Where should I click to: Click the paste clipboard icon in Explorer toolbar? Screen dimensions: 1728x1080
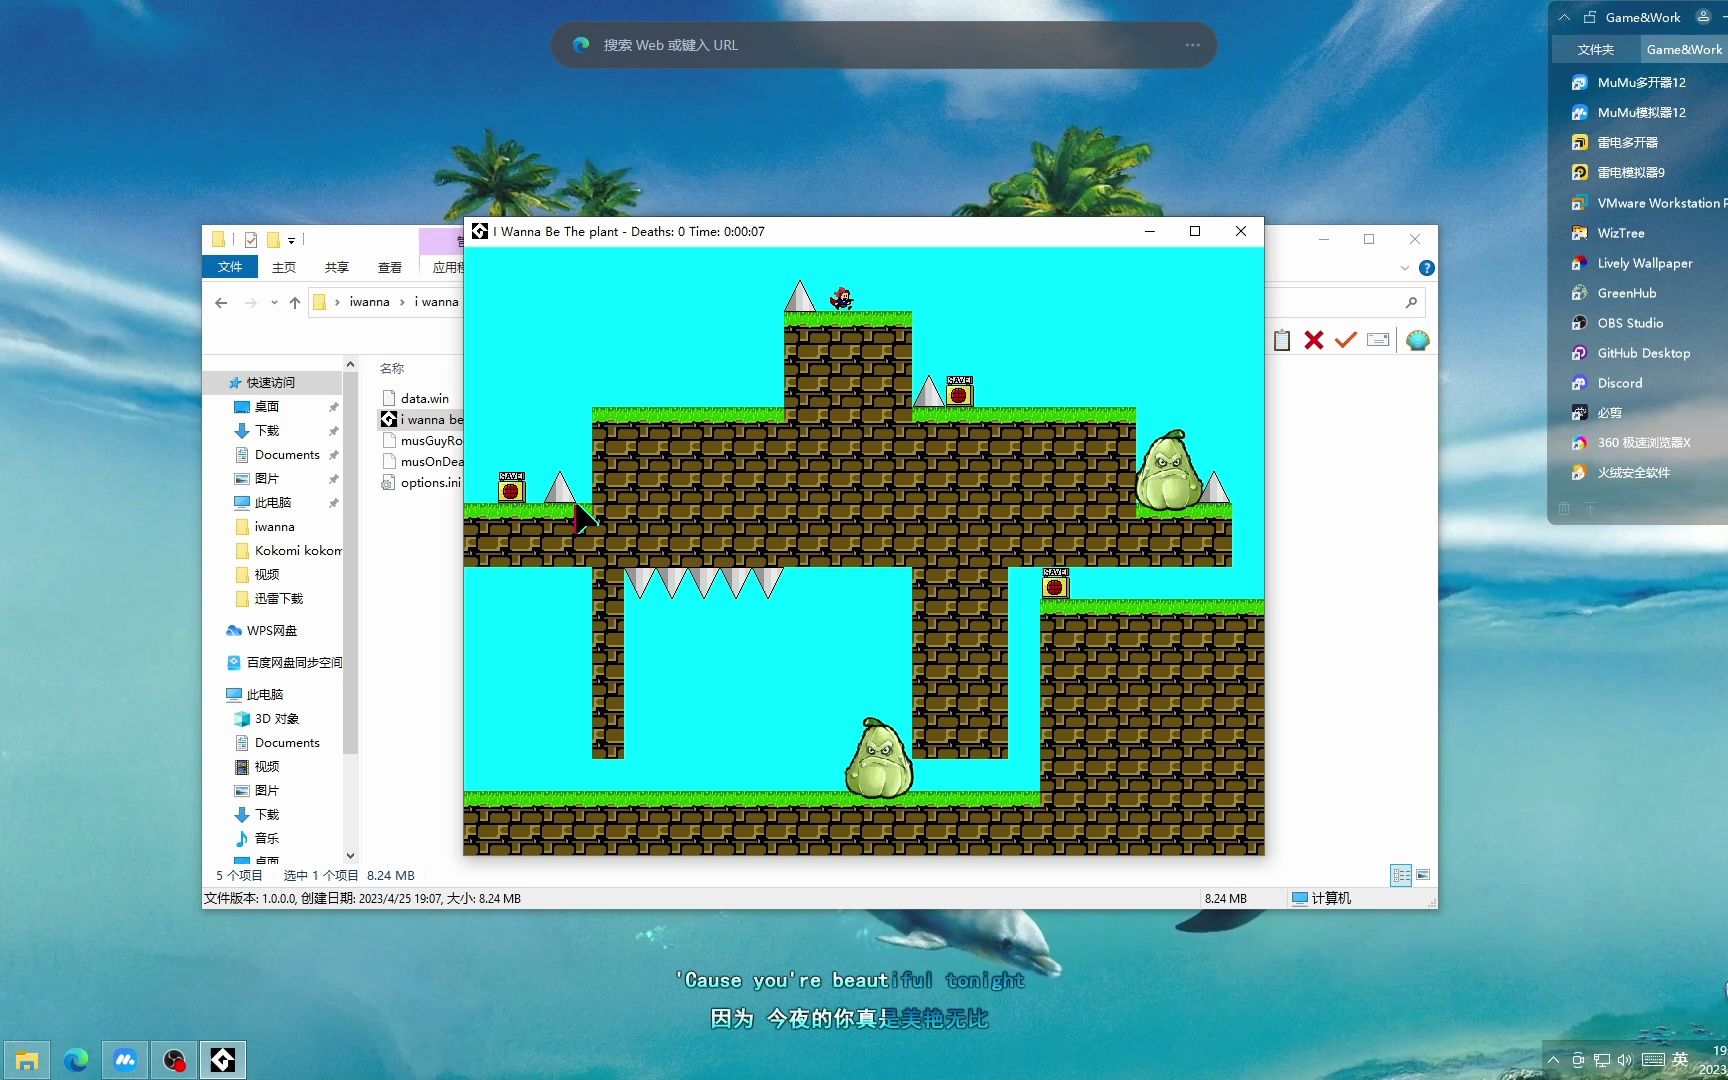click(x=1282, y=340)
